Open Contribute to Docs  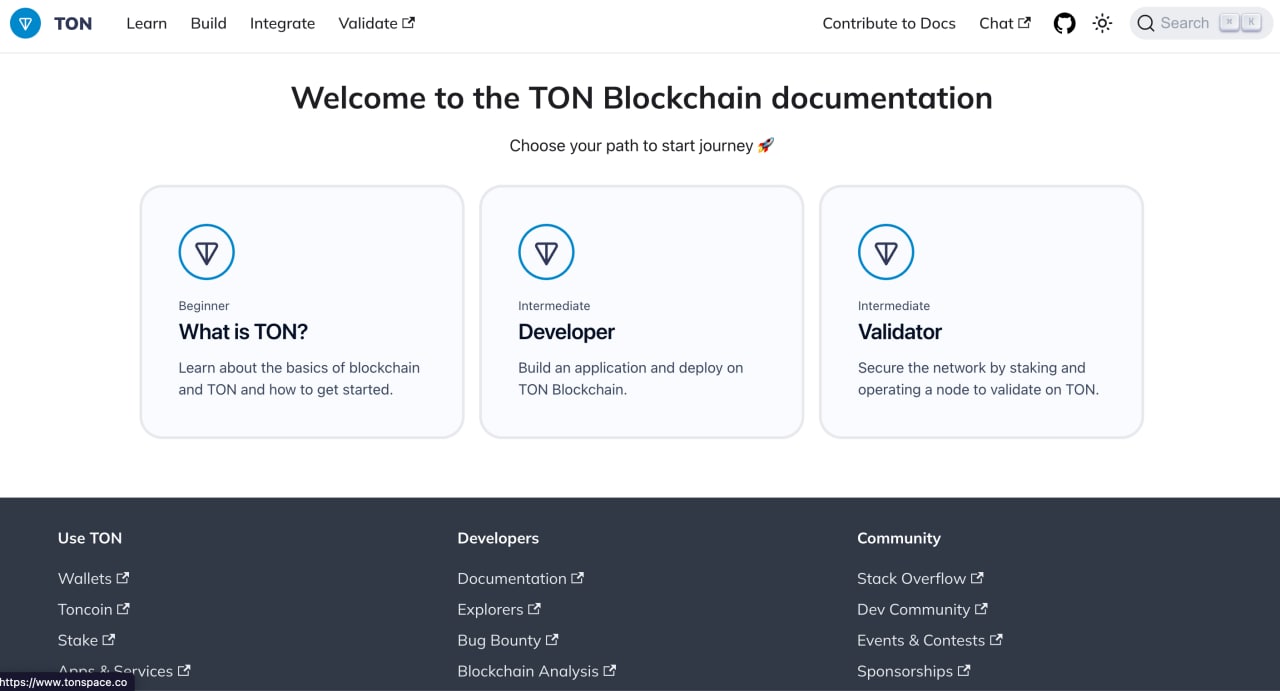pyautogui.click(x=889, y=23)
